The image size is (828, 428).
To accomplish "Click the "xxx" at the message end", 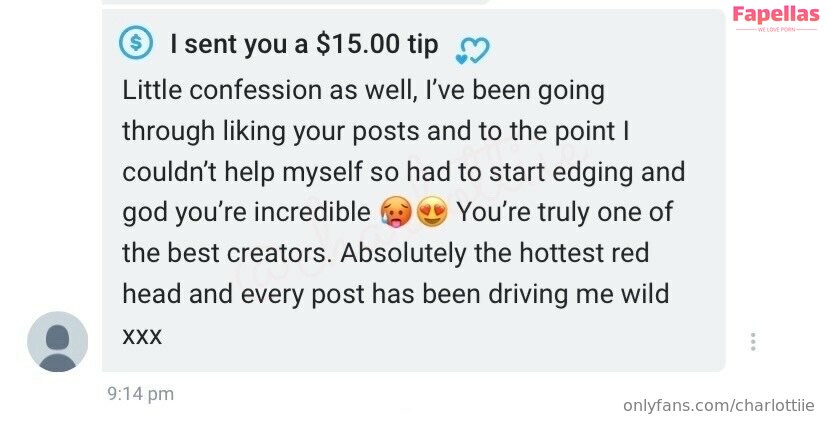I will 142,335.
